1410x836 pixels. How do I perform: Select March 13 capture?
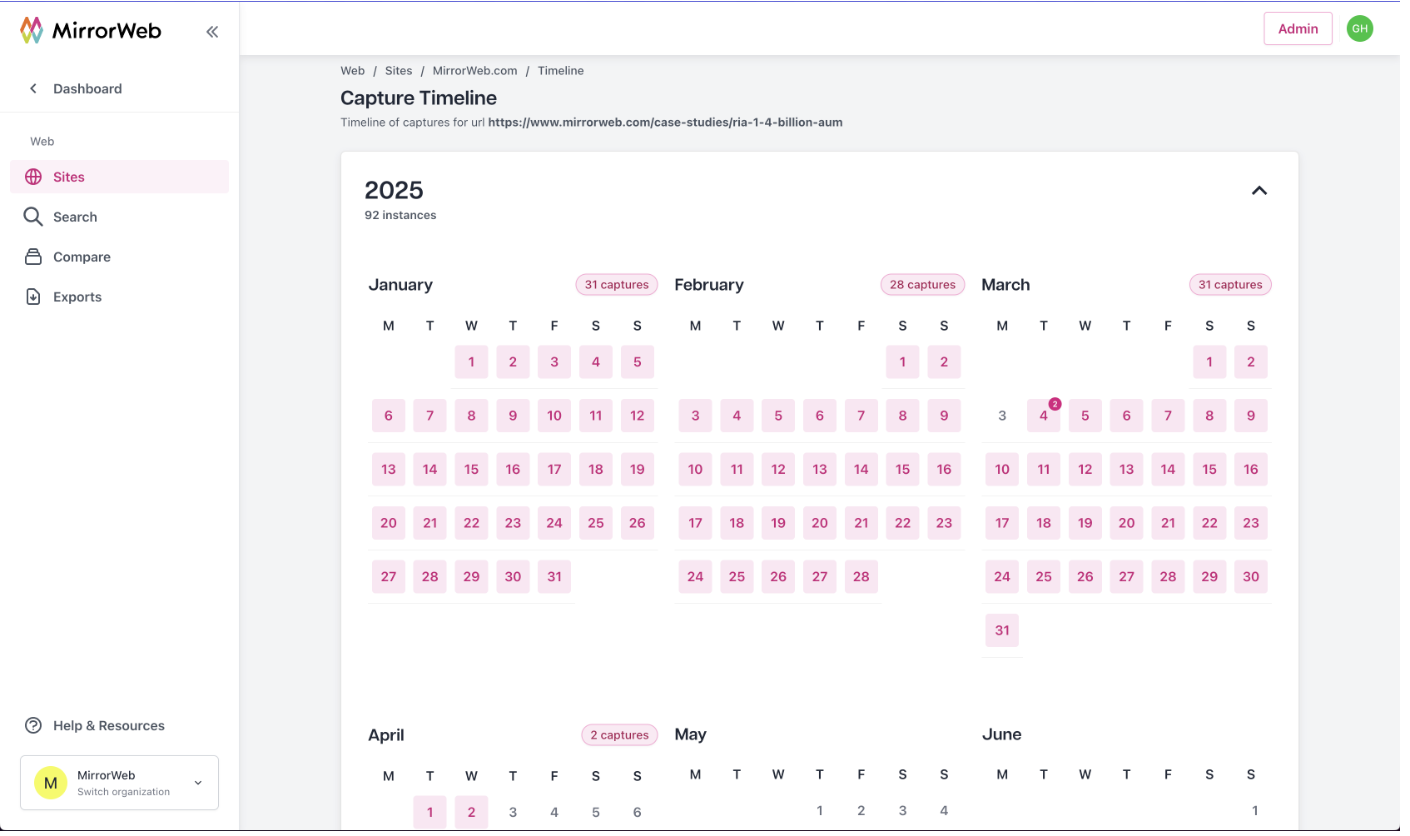(1127, 469)
